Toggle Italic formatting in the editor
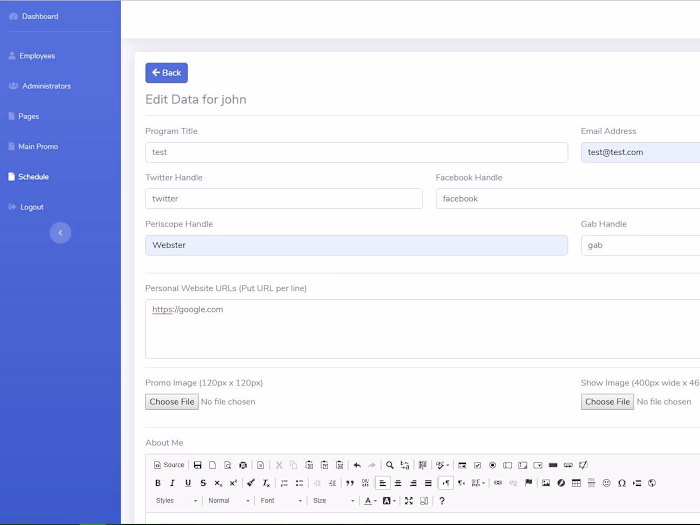 pyautogui.click(x=173, y=483)
